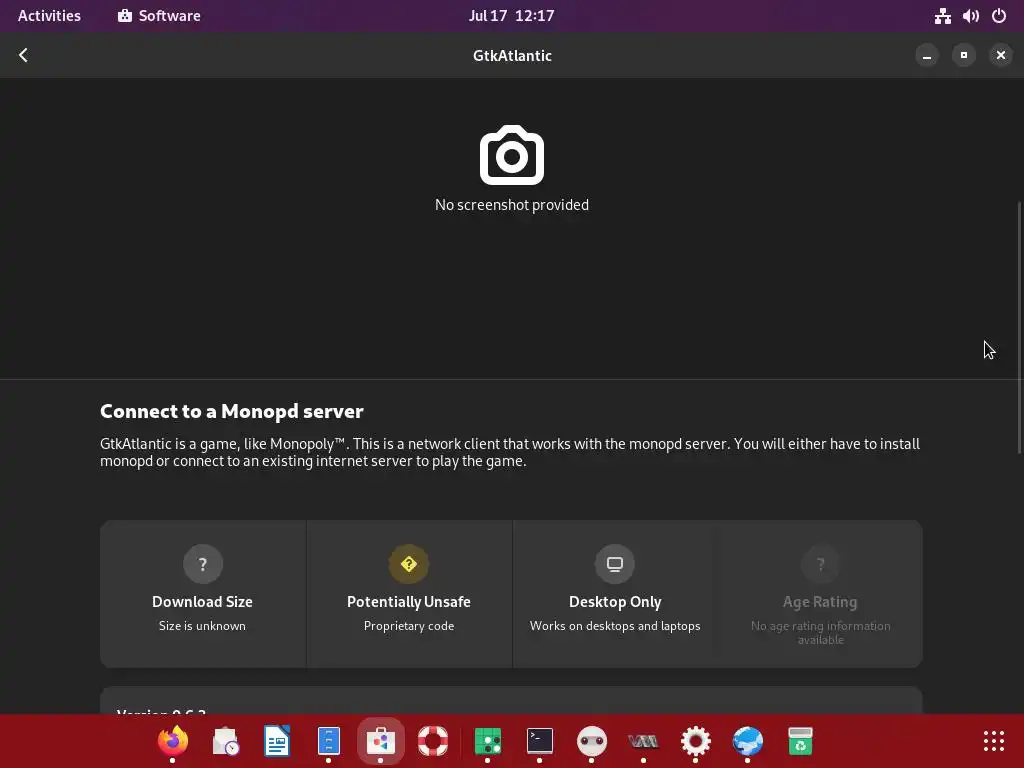
Task: Minimize the Software window
Action: (x=926, y=55)
